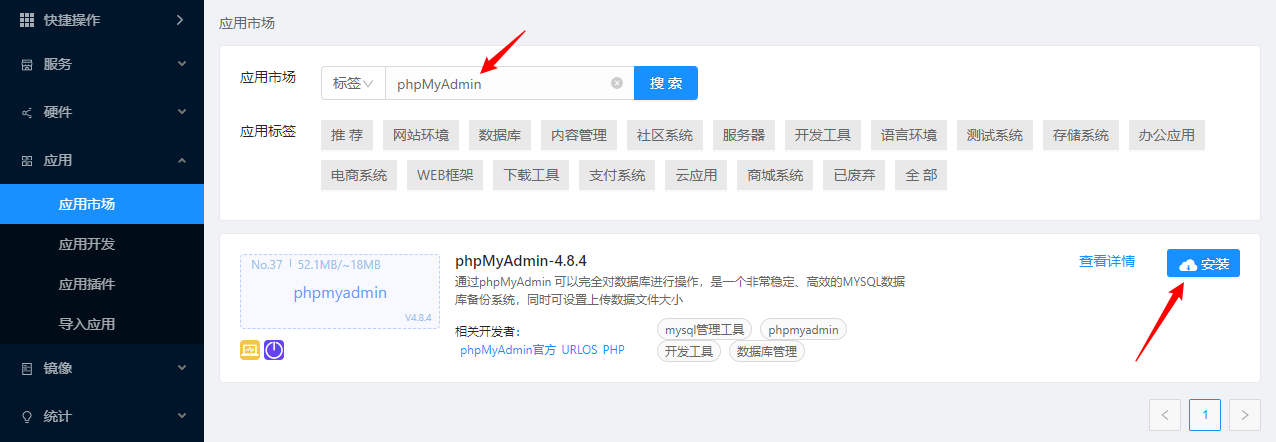Click the yellow icon under the phpmyadmin card

click(250, 350)
